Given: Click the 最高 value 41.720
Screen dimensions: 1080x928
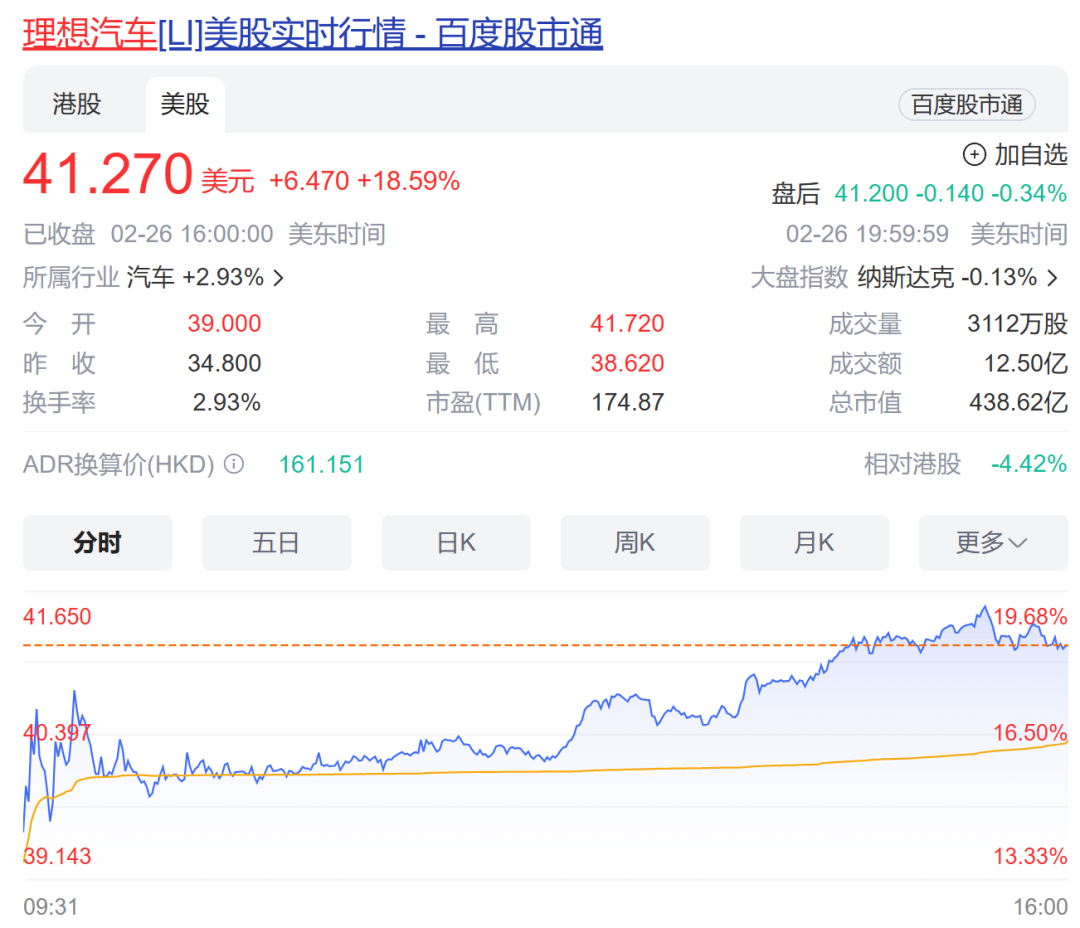Looking at the screenshot, I should click(x=627, y=324).
